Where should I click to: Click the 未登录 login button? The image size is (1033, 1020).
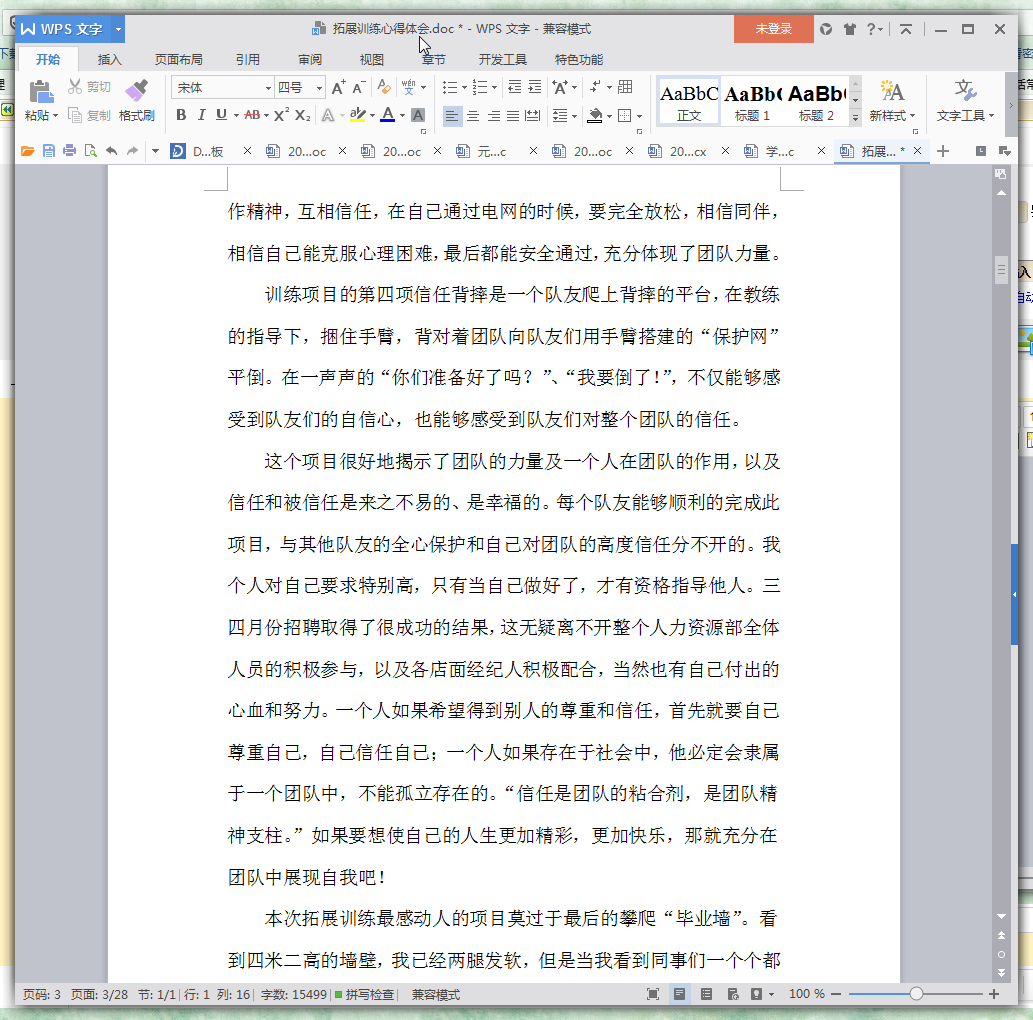(773, 29)
